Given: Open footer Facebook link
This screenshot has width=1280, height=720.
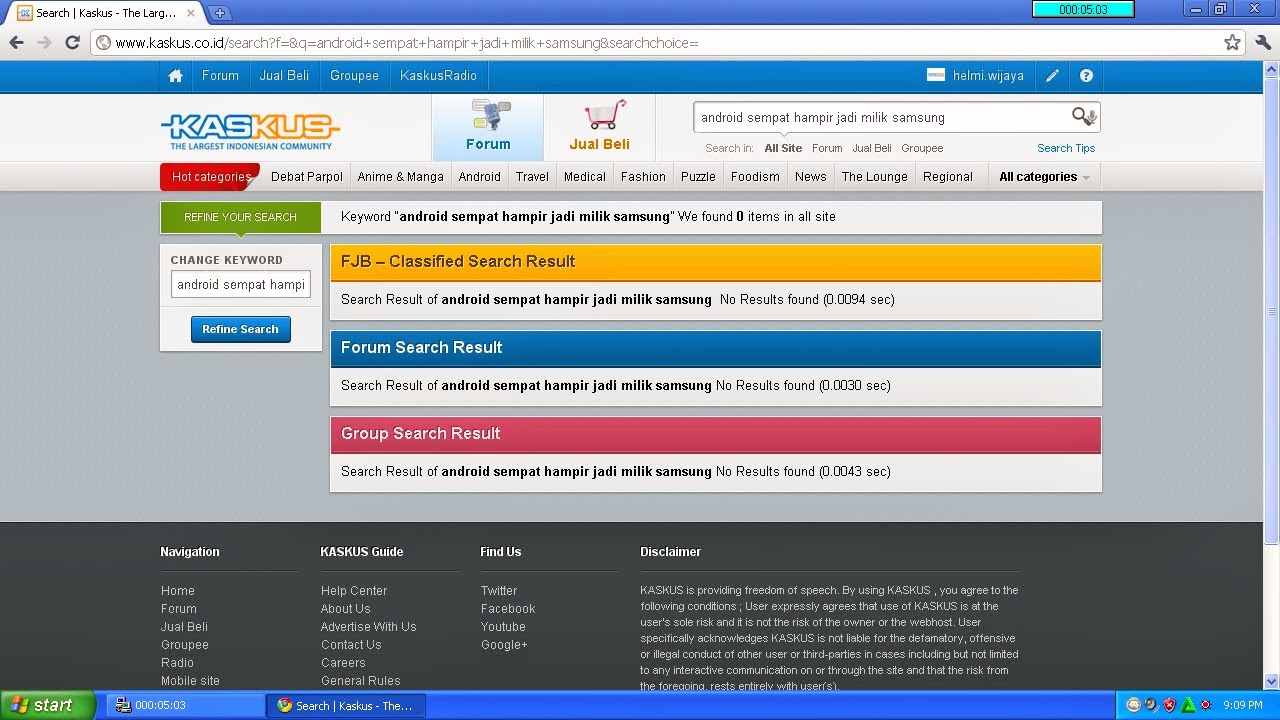Looking at the screenshot, I should pos(508,609).
